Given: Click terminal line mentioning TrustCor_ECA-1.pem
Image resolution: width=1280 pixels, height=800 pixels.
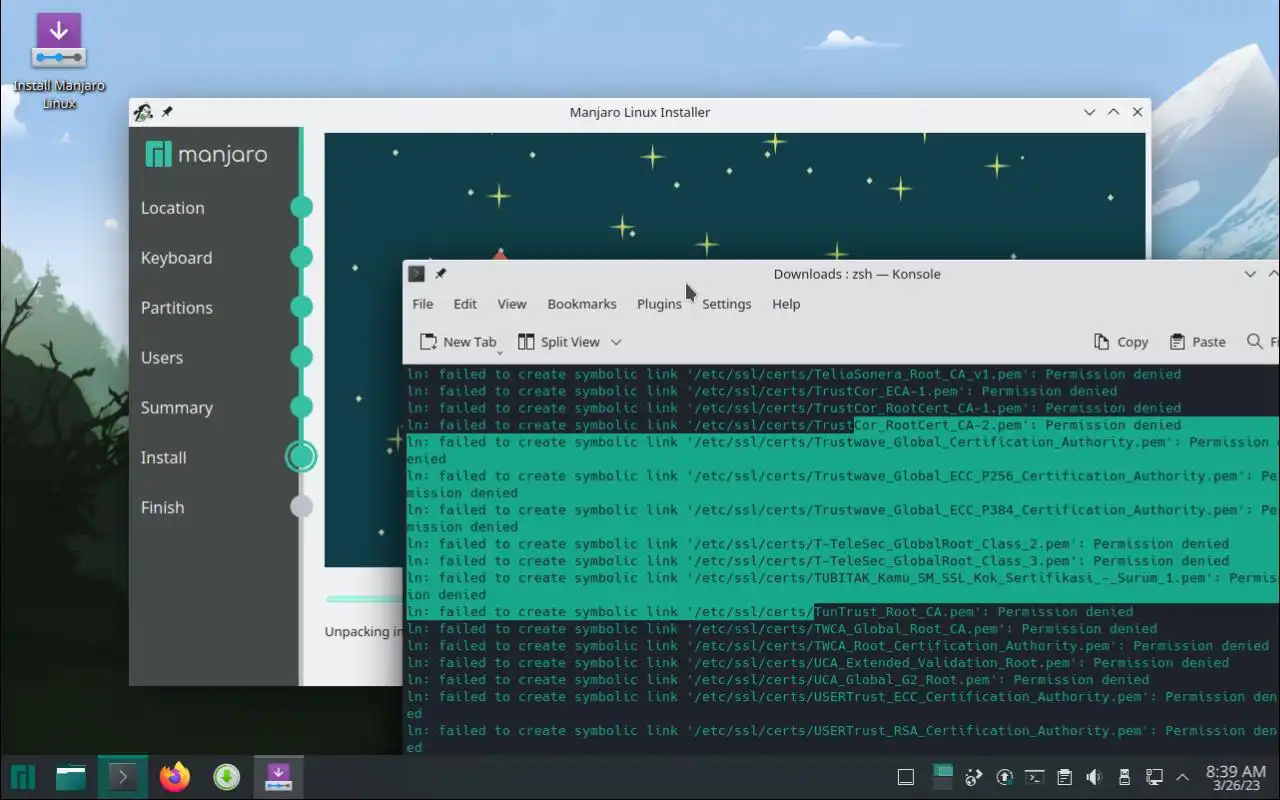Looking at the screenshot, I should [x=762, y=391].
